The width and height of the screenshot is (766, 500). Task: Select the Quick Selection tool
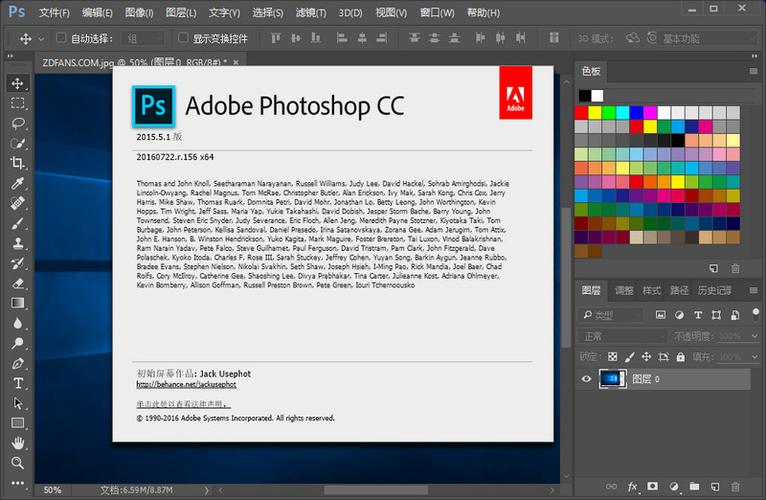coord(18,143)
